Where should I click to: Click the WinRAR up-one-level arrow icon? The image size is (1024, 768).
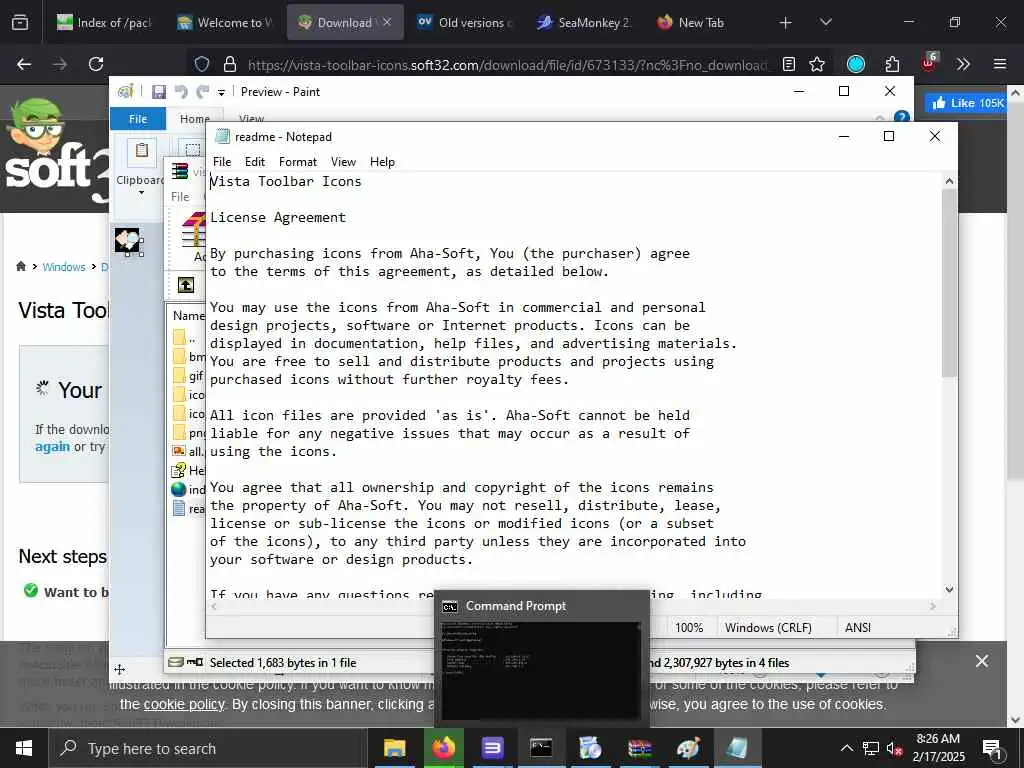pos(186,285)
